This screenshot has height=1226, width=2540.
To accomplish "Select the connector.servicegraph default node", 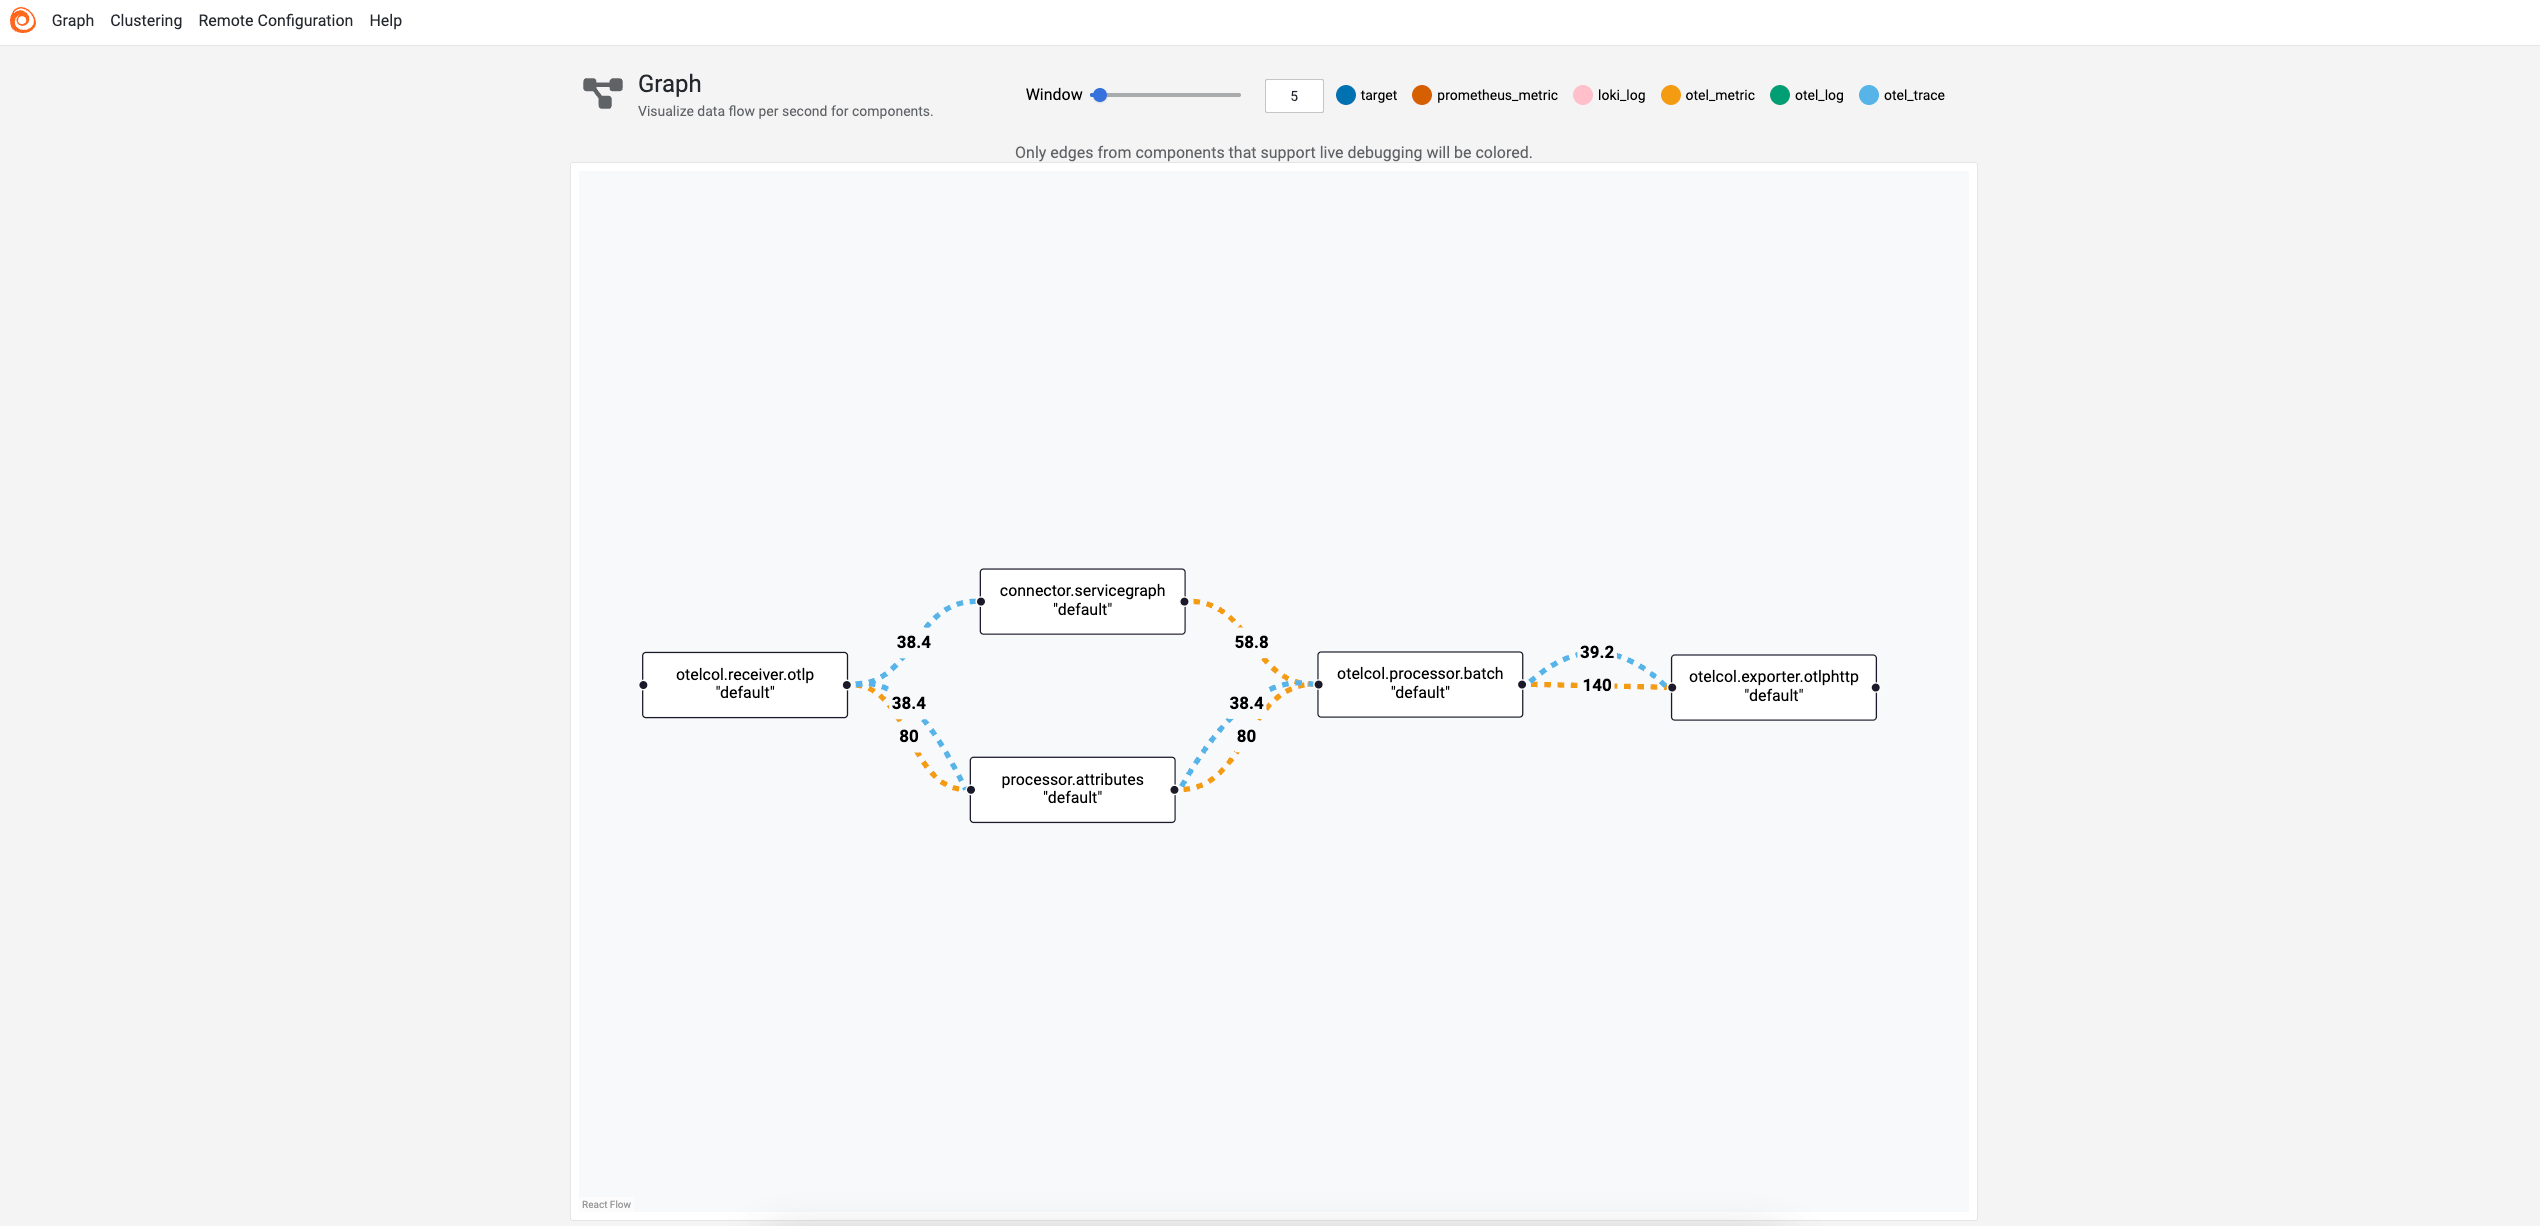I will point(1082,600).
